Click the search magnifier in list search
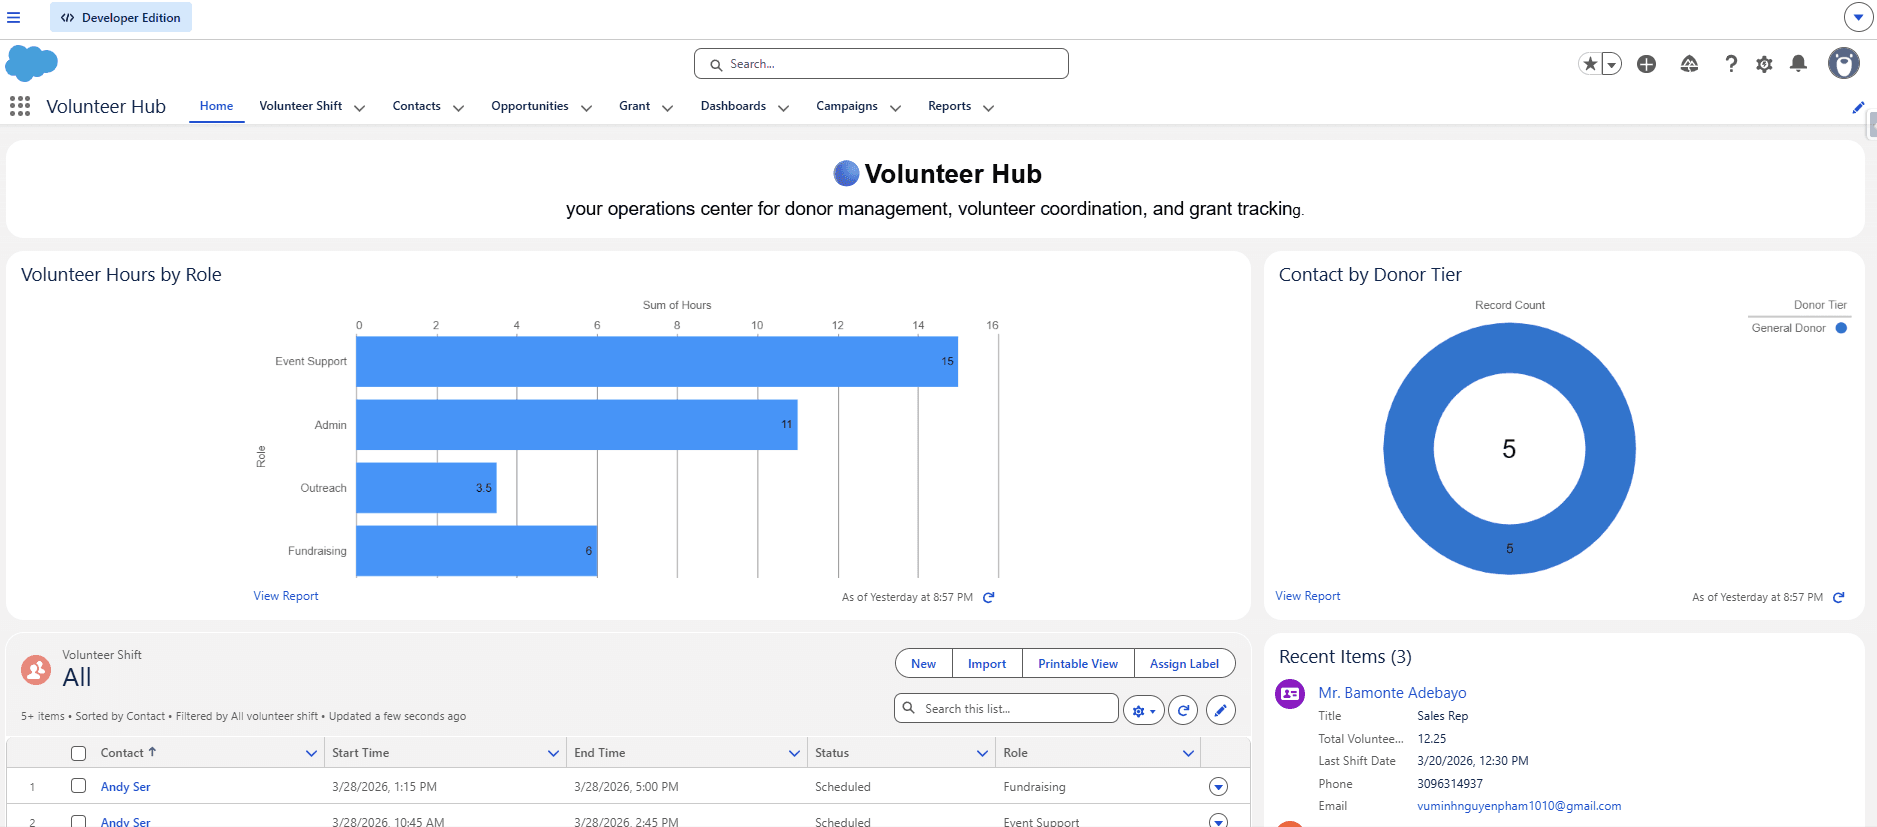 [x=909, y=708]
